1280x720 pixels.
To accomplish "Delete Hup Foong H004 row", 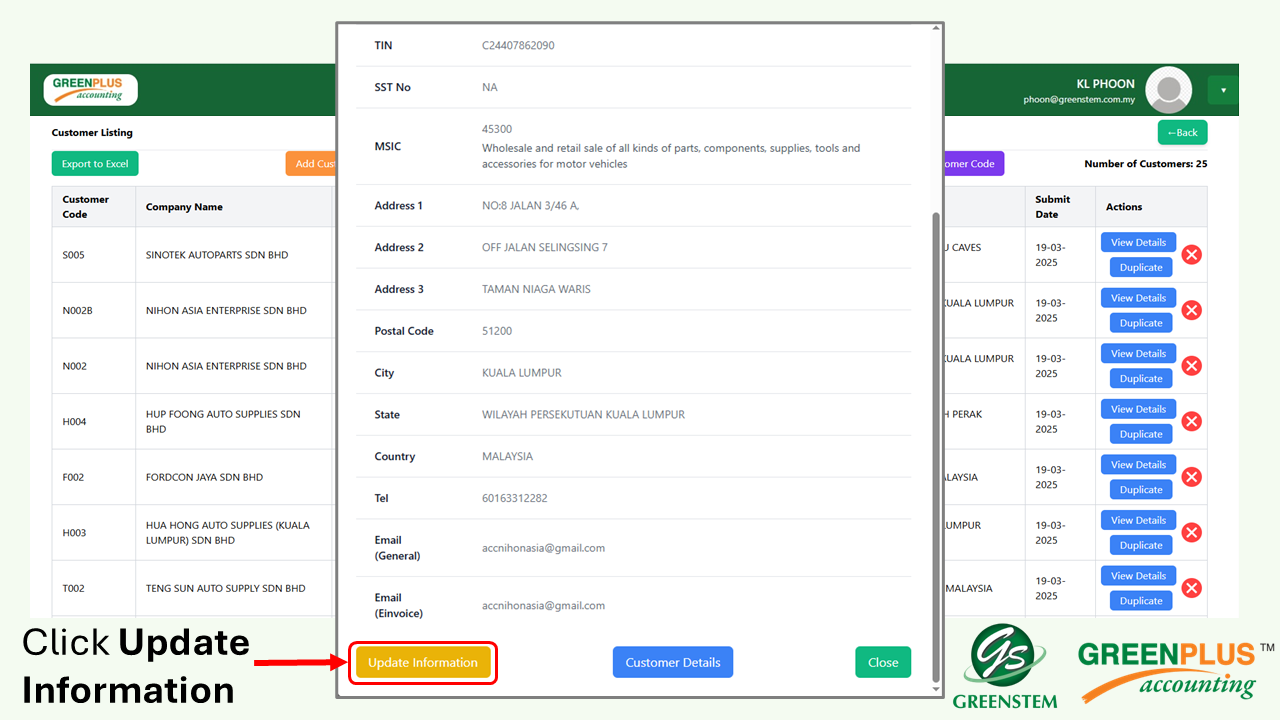I will [x=1191, y=421].
